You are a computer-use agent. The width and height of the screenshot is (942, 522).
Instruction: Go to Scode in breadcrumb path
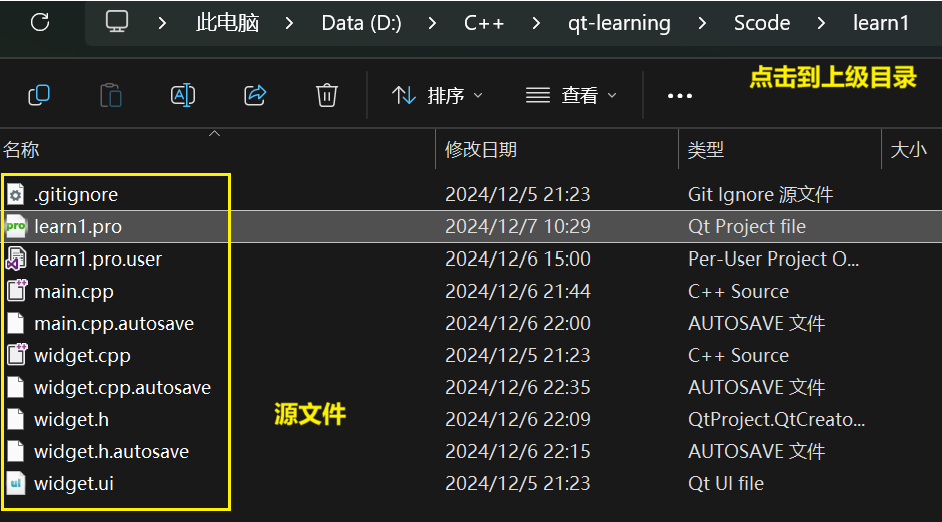pyautogui.click(x=762, y=23)
